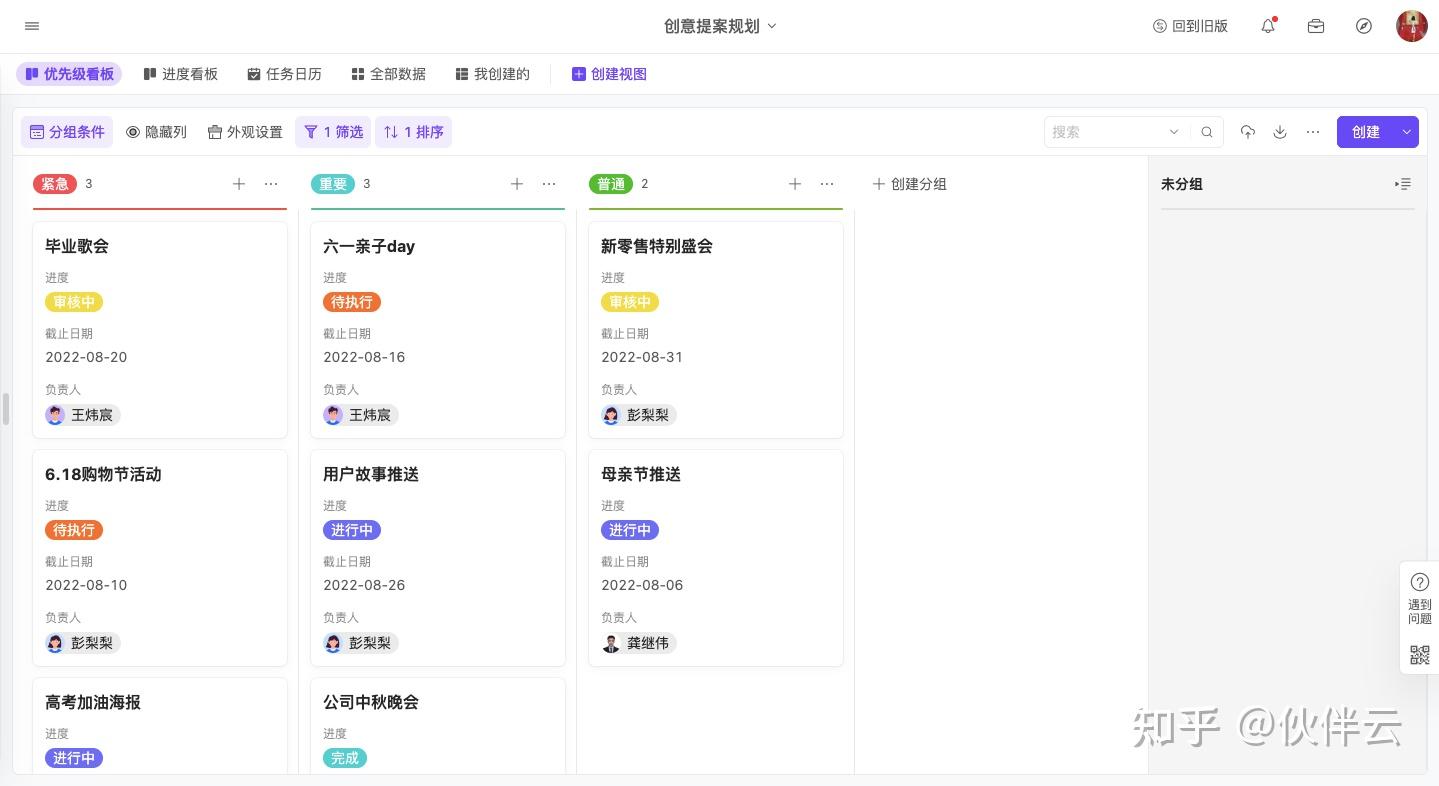This screenshot has width=1439, height=786.
Task: Click the QR code icon
Action: click(1419, 655)
